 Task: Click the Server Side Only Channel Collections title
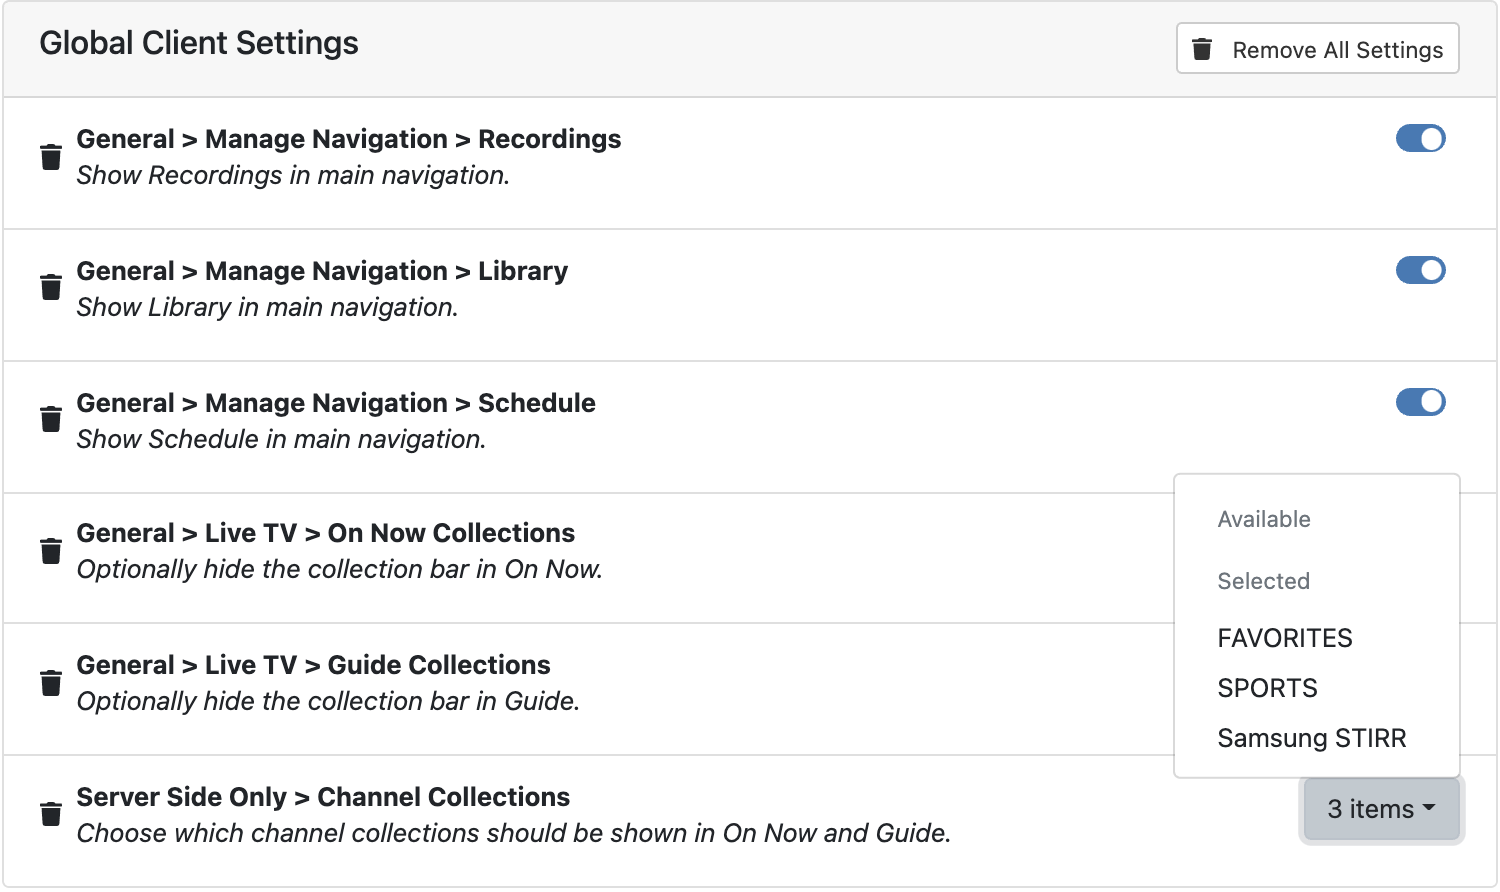pyautogui.click(x=323, y=797)
